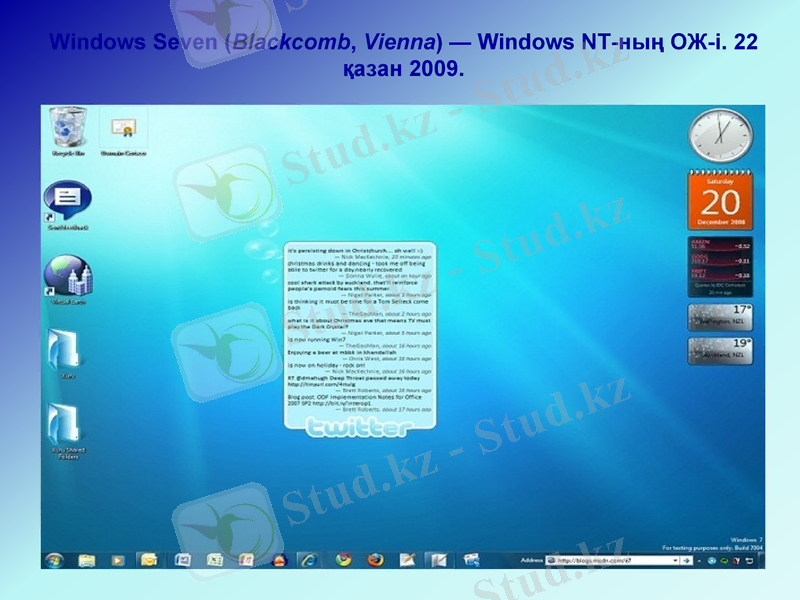Open the Outlook mail taskbar icon

[x=149, y=560]
